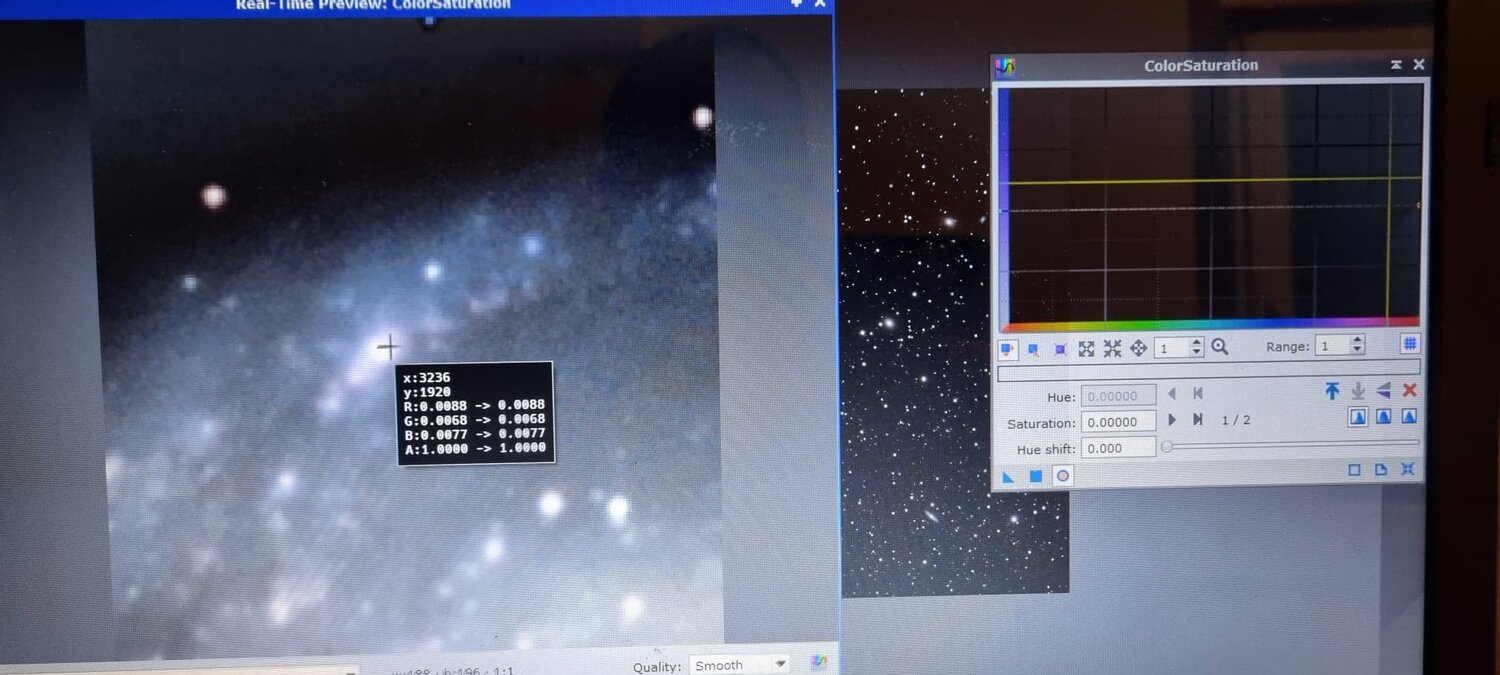Screen dimensions: 1500x675
Task: Shade the ColorSaturation window
Action: coord(1396,64)
